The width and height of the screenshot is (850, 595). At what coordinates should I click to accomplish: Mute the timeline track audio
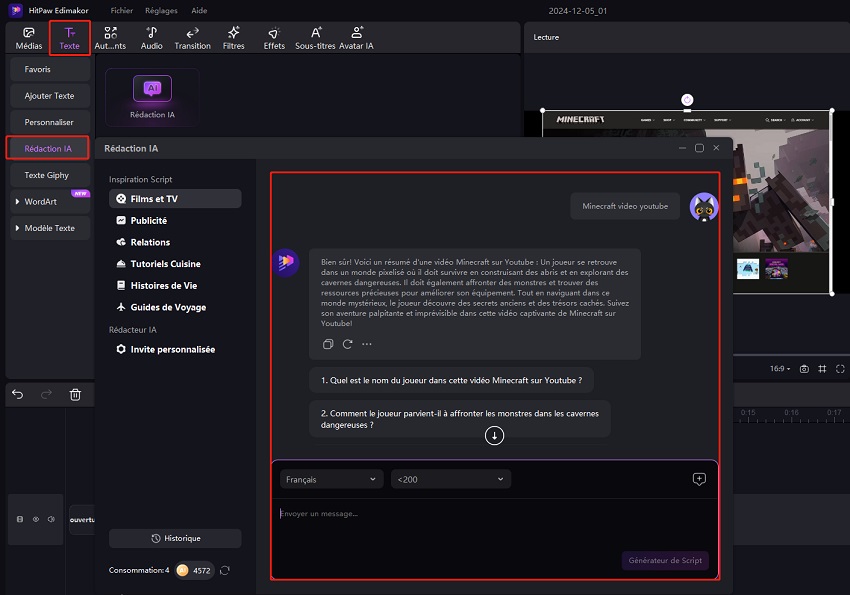click(51, 519)
